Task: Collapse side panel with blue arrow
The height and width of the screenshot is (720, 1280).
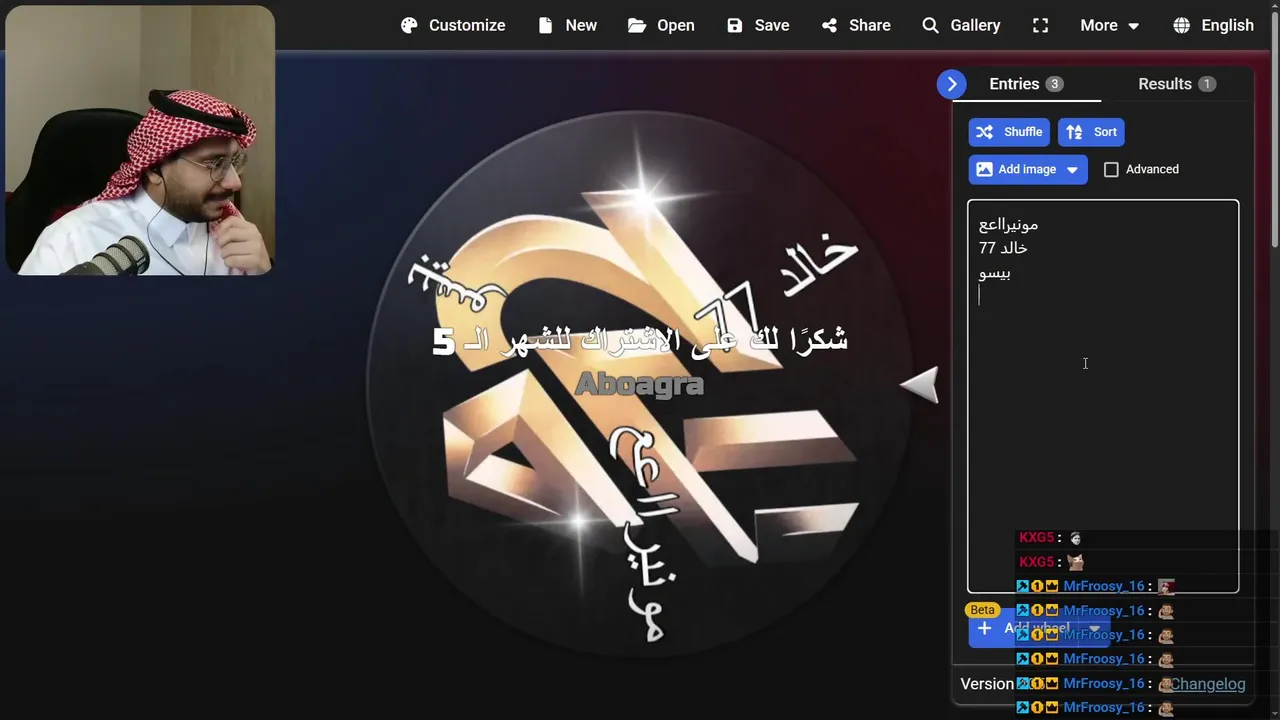Action: point(951,84)
